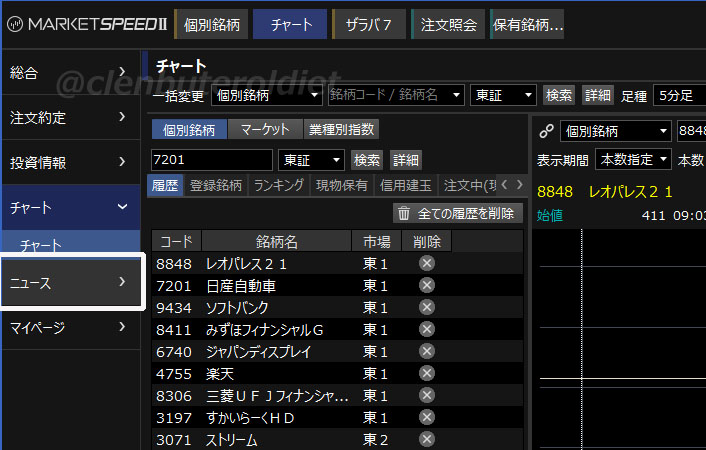The width and height of the screenshot is (706, 450).
Task: Select the 登録銘柄 list tab
Action: (216, 185)
